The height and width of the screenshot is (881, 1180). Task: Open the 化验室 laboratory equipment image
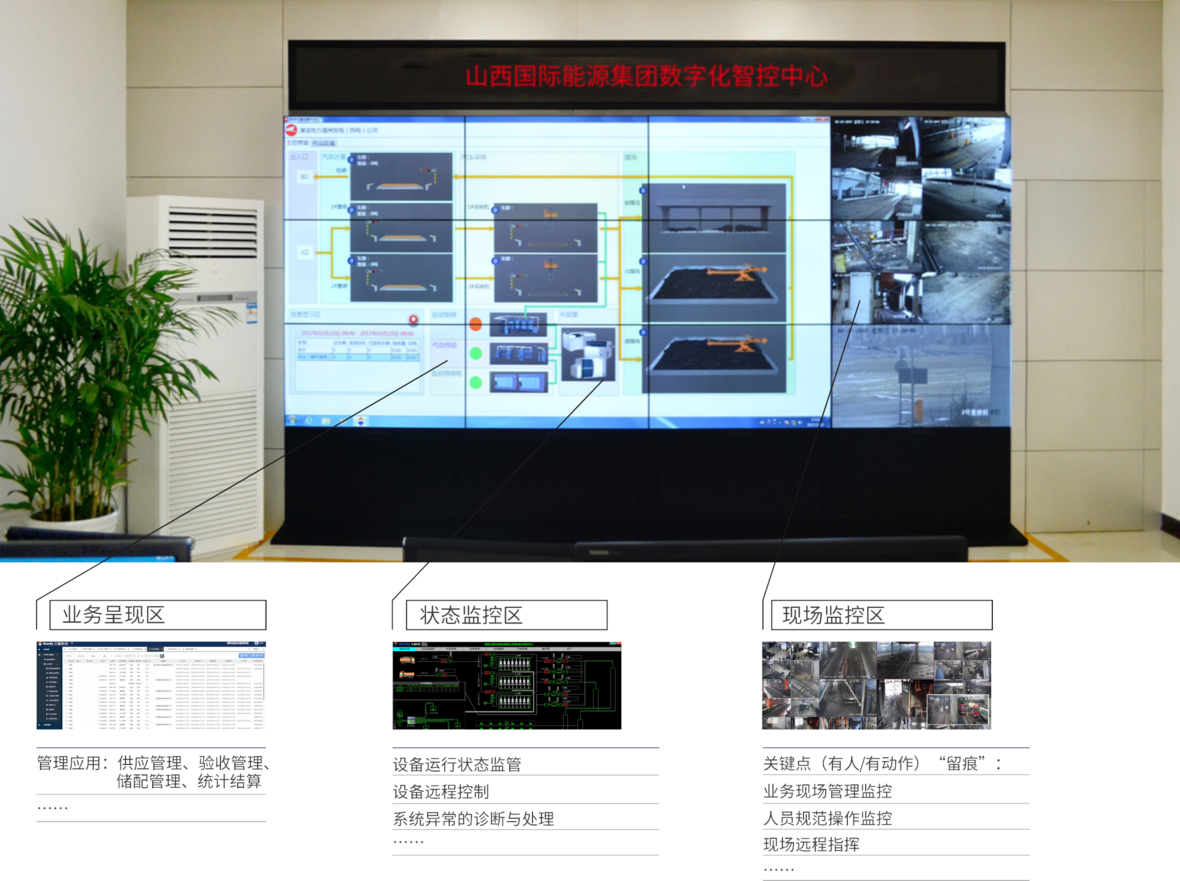click(x=588, y=354)
